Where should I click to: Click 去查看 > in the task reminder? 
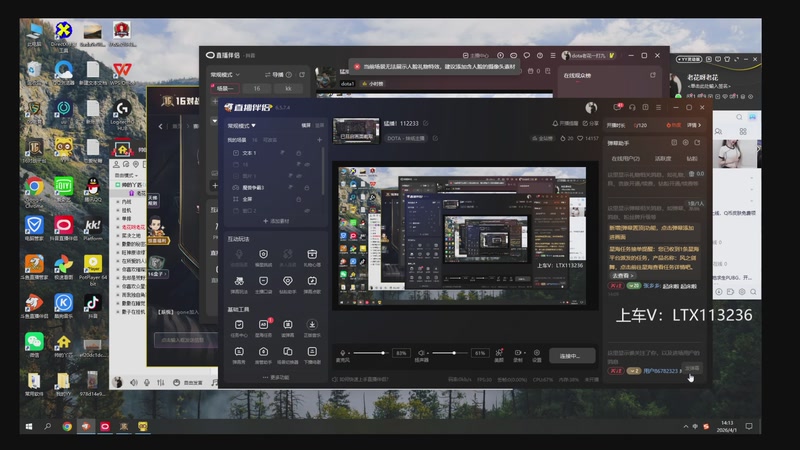622,276
